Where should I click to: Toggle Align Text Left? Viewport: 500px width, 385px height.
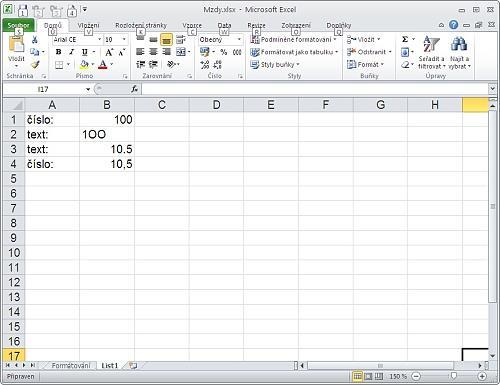pos(140,52)
